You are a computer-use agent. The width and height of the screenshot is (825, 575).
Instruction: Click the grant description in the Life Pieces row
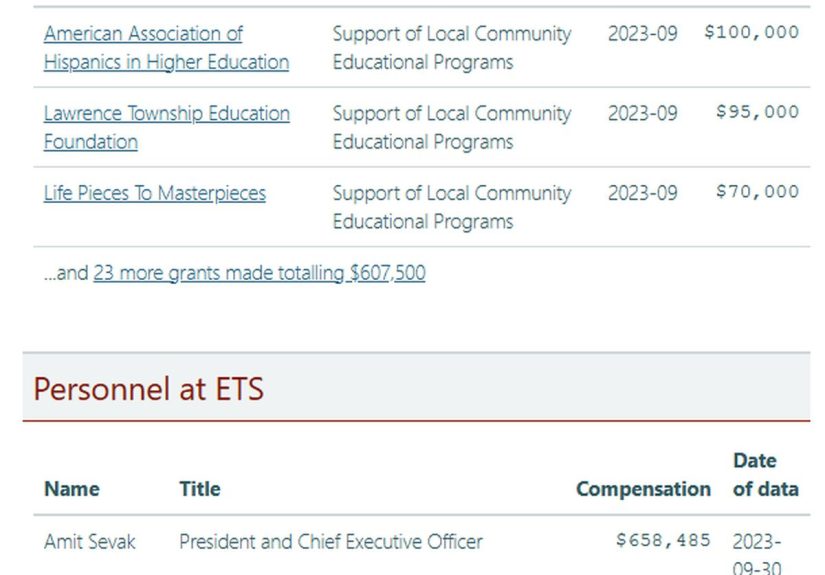coord(452,207)
